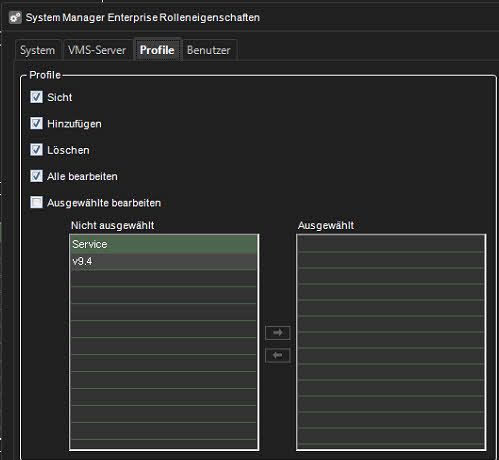Uncheck the Hinzufügen checkbox
This screenshot has height=460, width=499.
(36, 123)
